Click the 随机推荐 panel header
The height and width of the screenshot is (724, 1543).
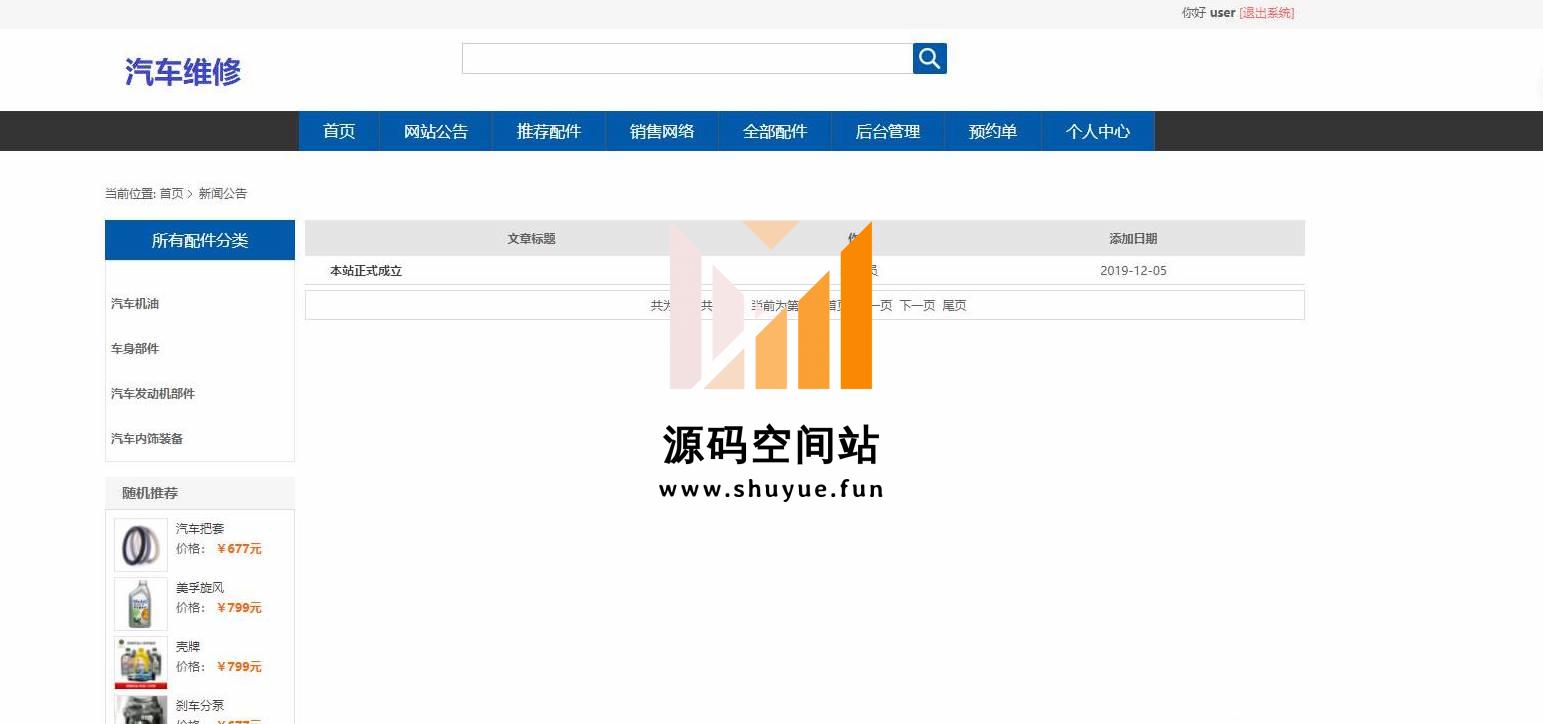200,493
